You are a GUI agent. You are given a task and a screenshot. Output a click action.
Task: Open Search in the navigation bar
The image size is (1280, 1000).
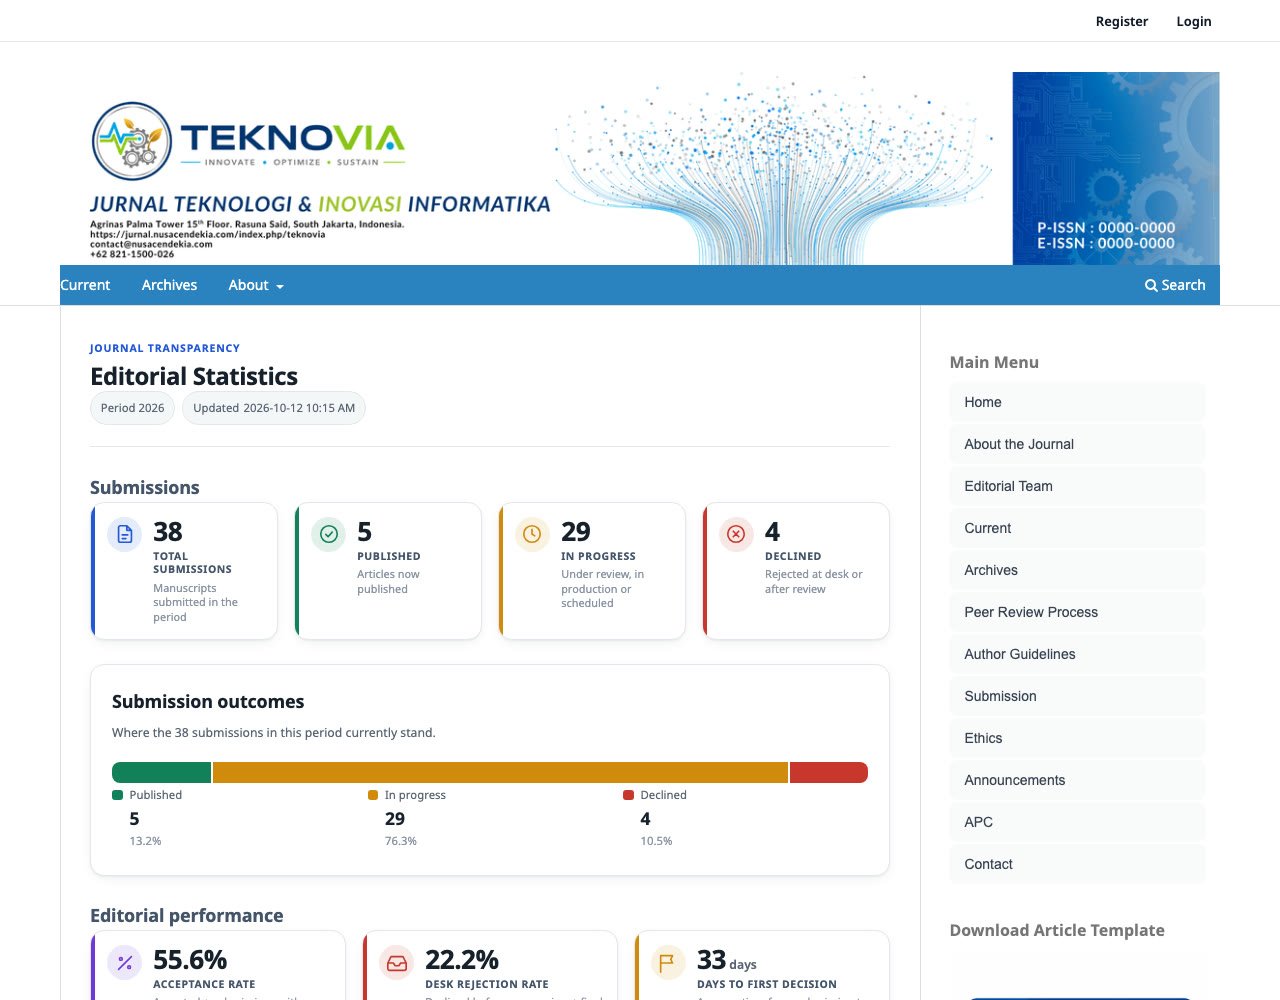(1175, 285)
